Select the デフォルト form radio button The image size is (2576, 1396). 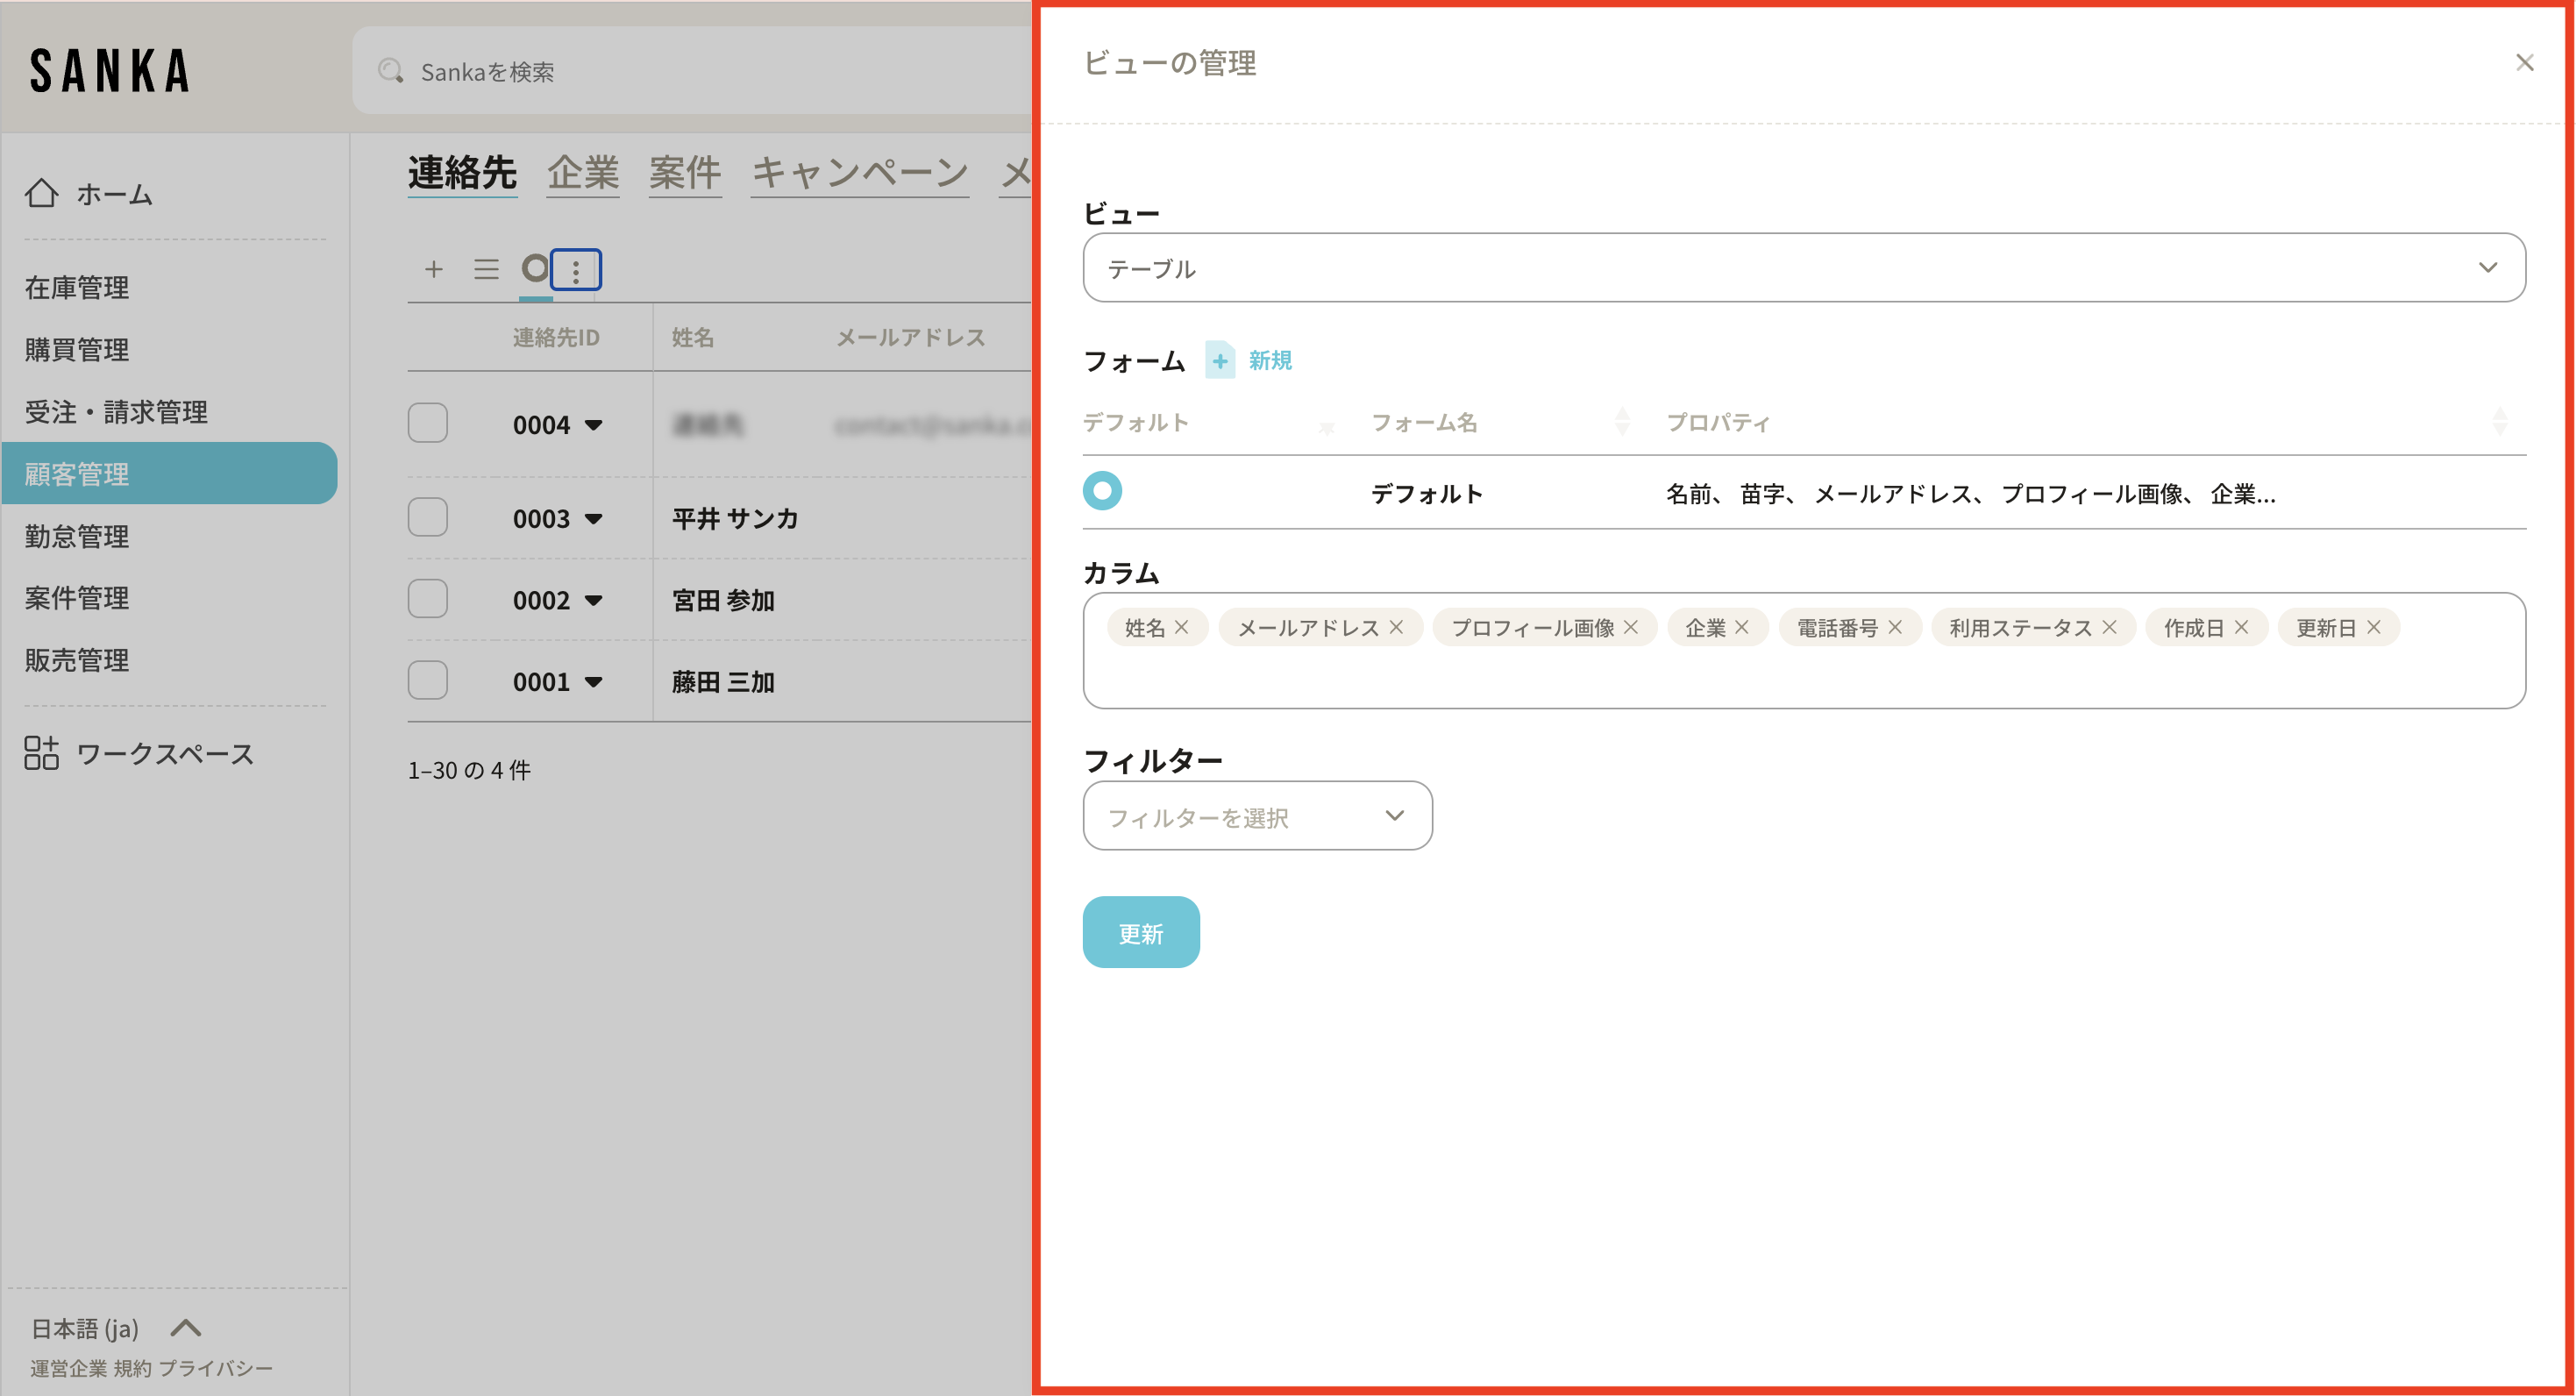1102,491
